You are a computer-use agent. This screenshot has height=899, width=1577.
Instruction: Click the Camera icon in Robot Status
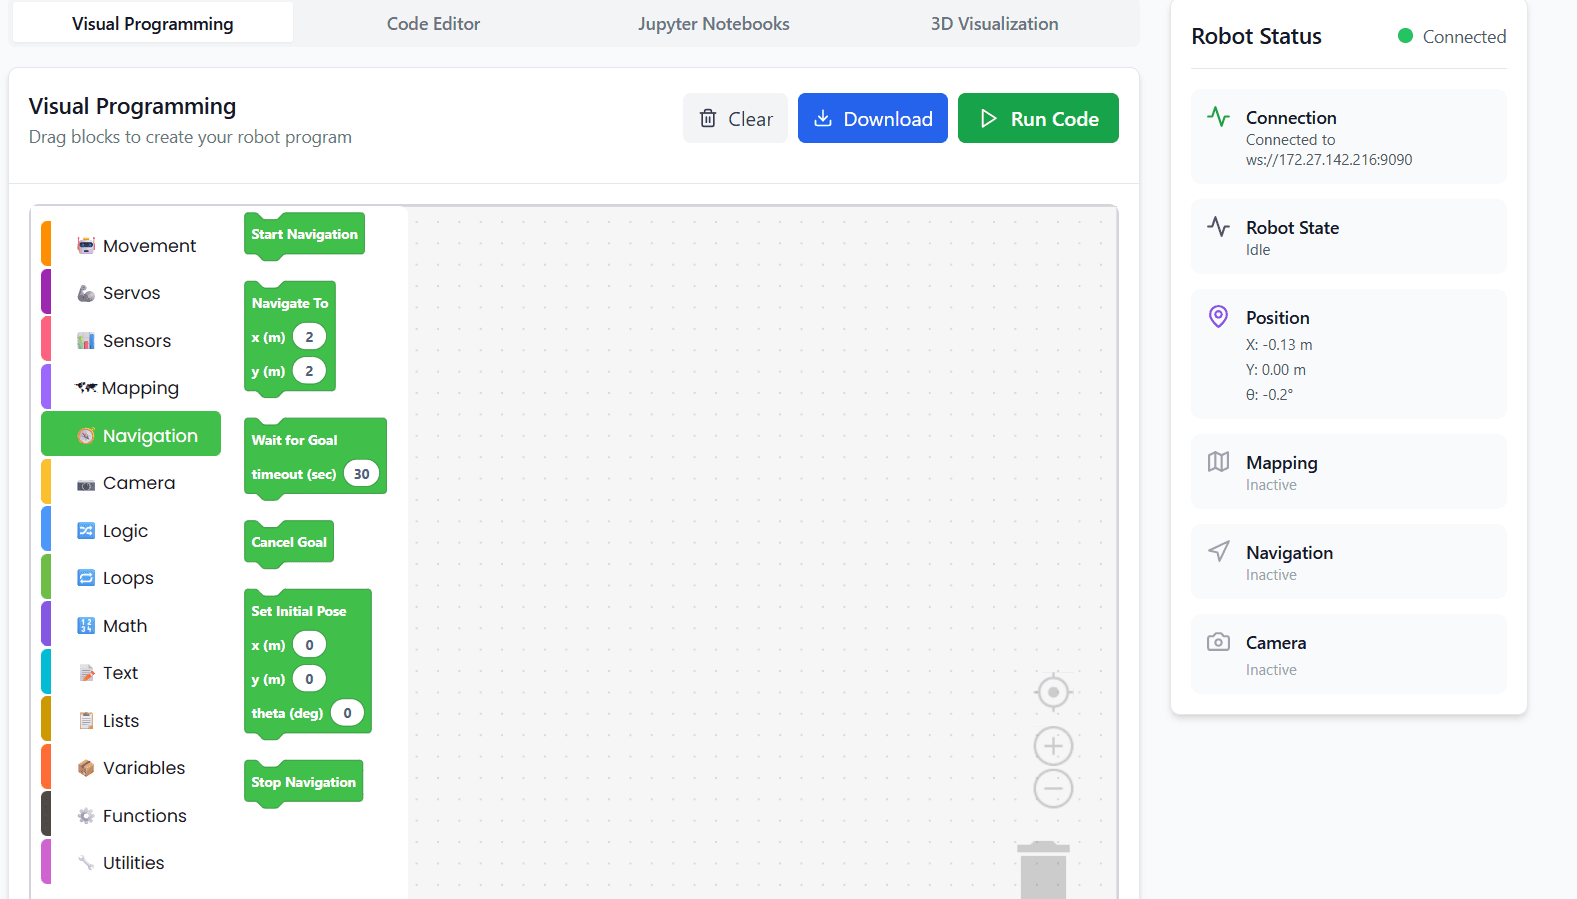click(1218, 642)
